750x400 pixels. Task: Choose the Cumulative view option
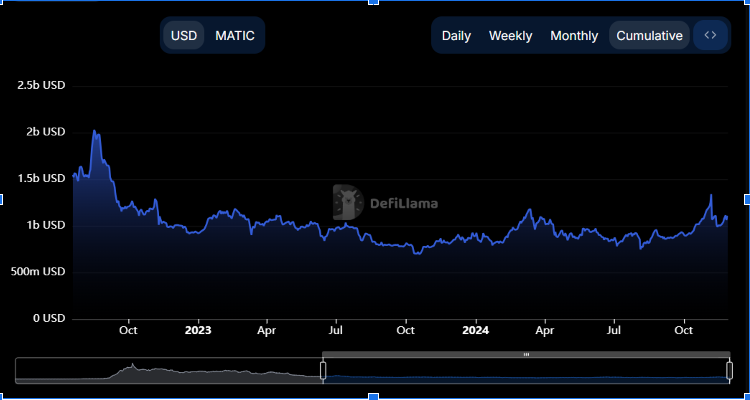coord(649,36)
